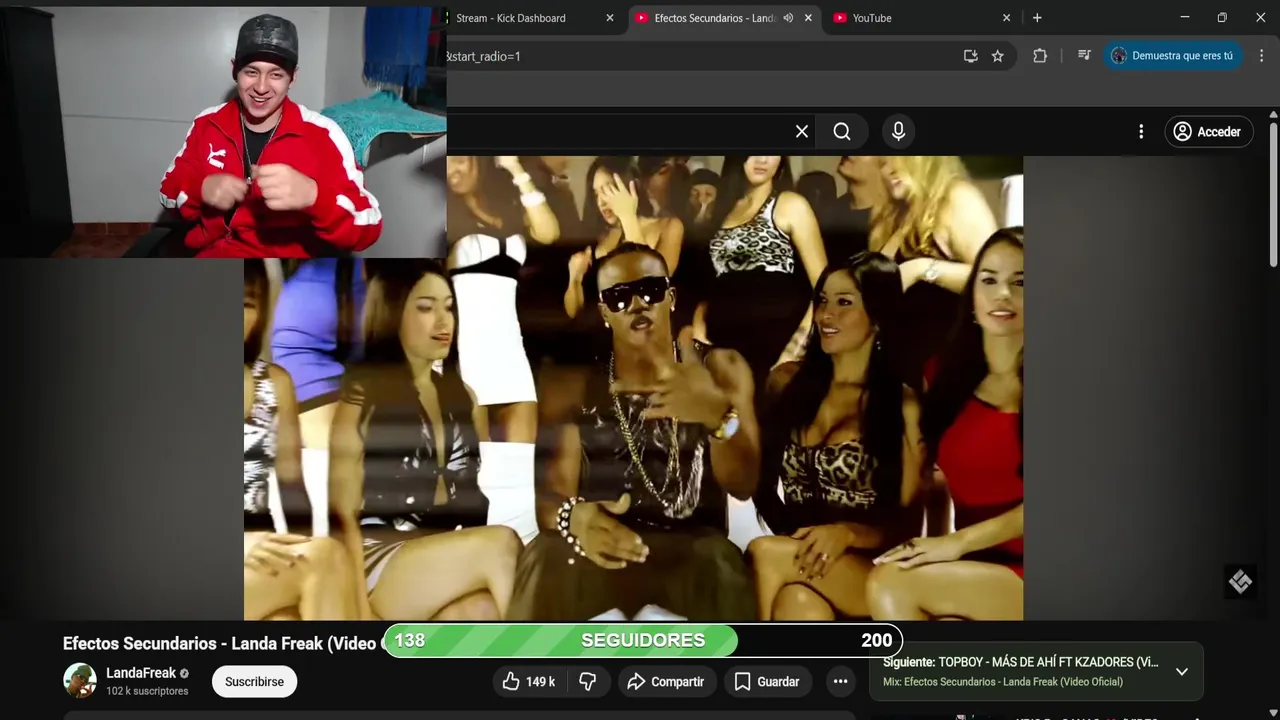This screenshot has width=1280, height=720.
Task: Click the YouTube search magnifier button
Action: coord(842,131)
